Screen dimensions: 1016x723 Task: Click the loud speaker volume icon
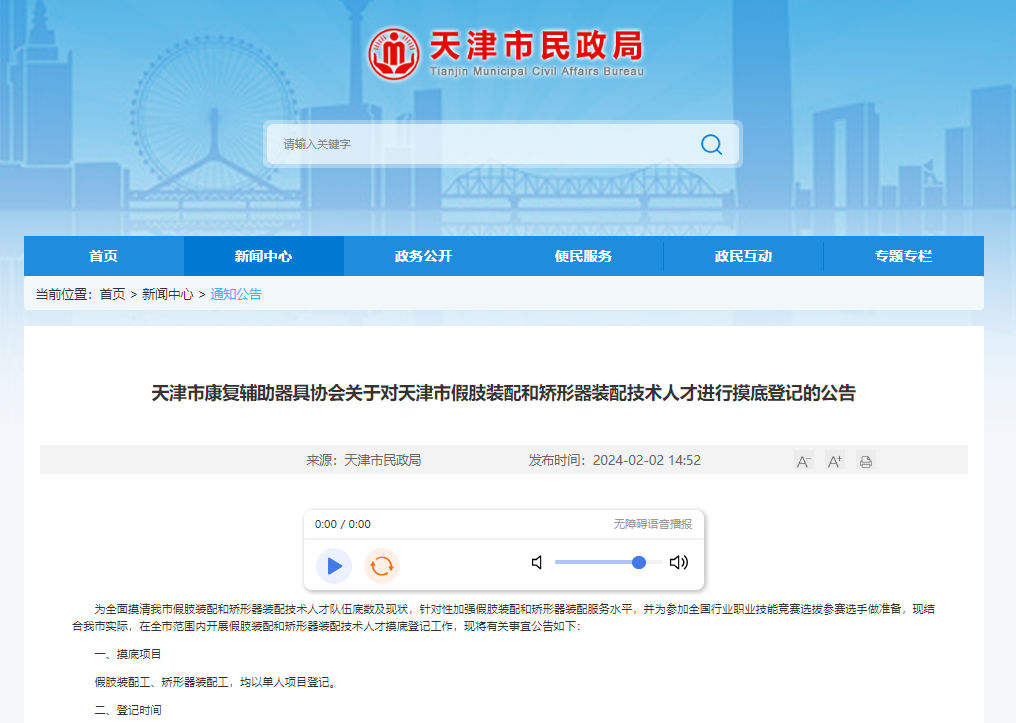[x=679, y=562]
